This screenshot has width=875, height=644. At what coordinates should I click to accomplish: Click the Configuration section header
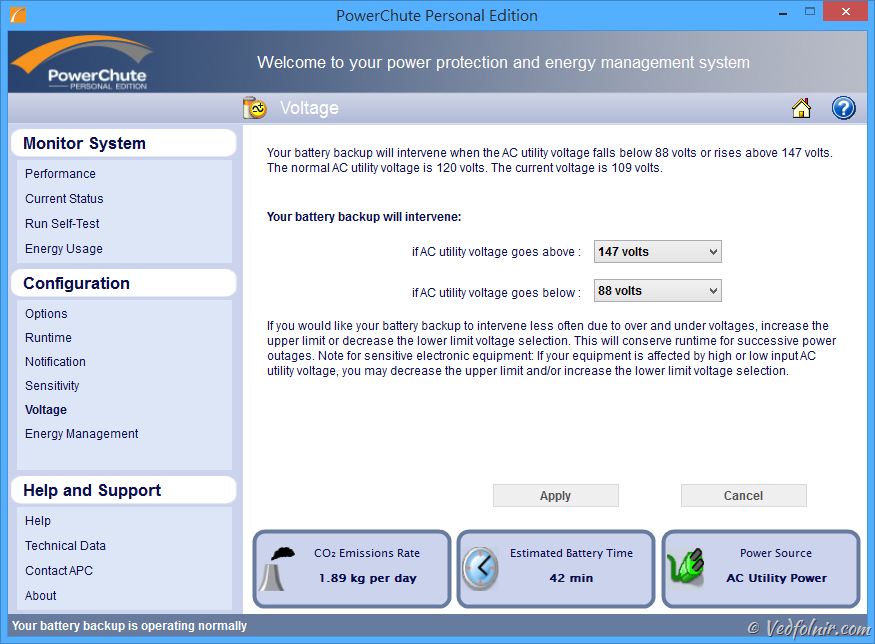(x=124, y=283)
